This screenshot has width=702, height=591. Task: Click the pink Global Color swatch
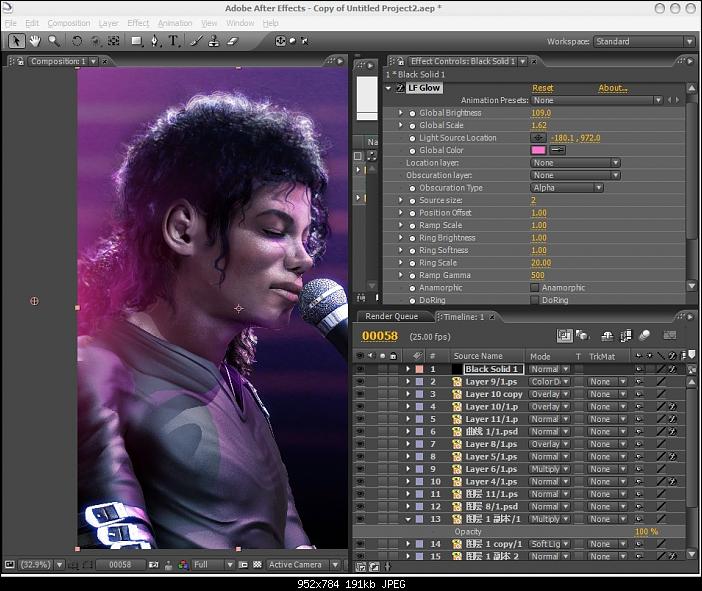click(539, 150)
